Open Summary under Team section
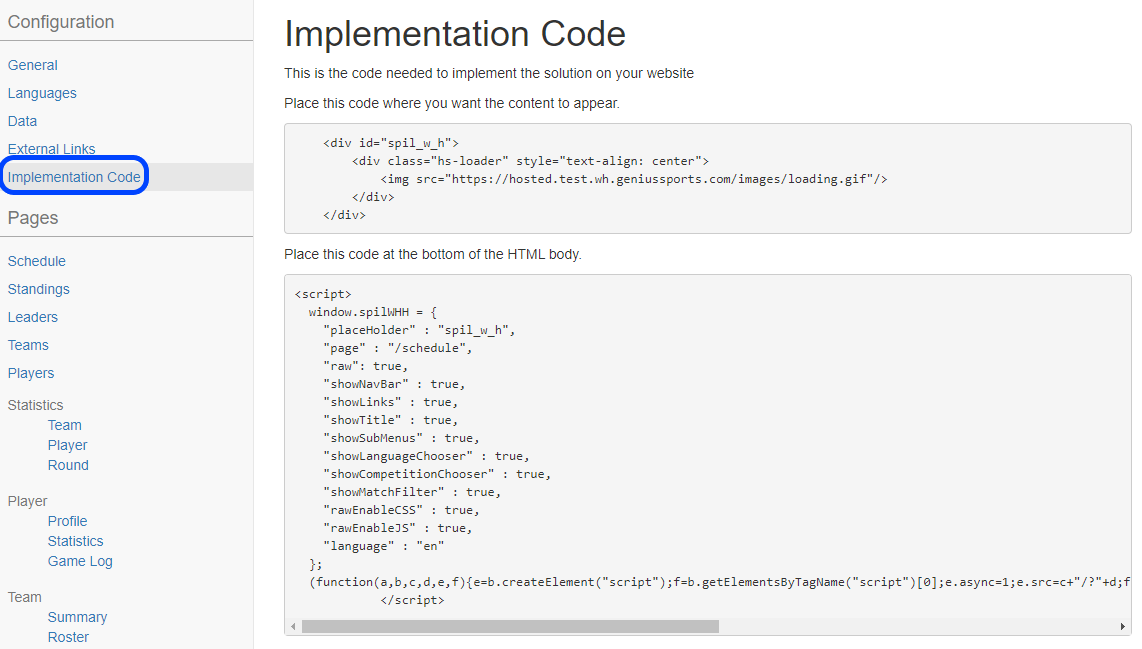The width and height of the screenshot is (1142, 649). tap(77, 618)
